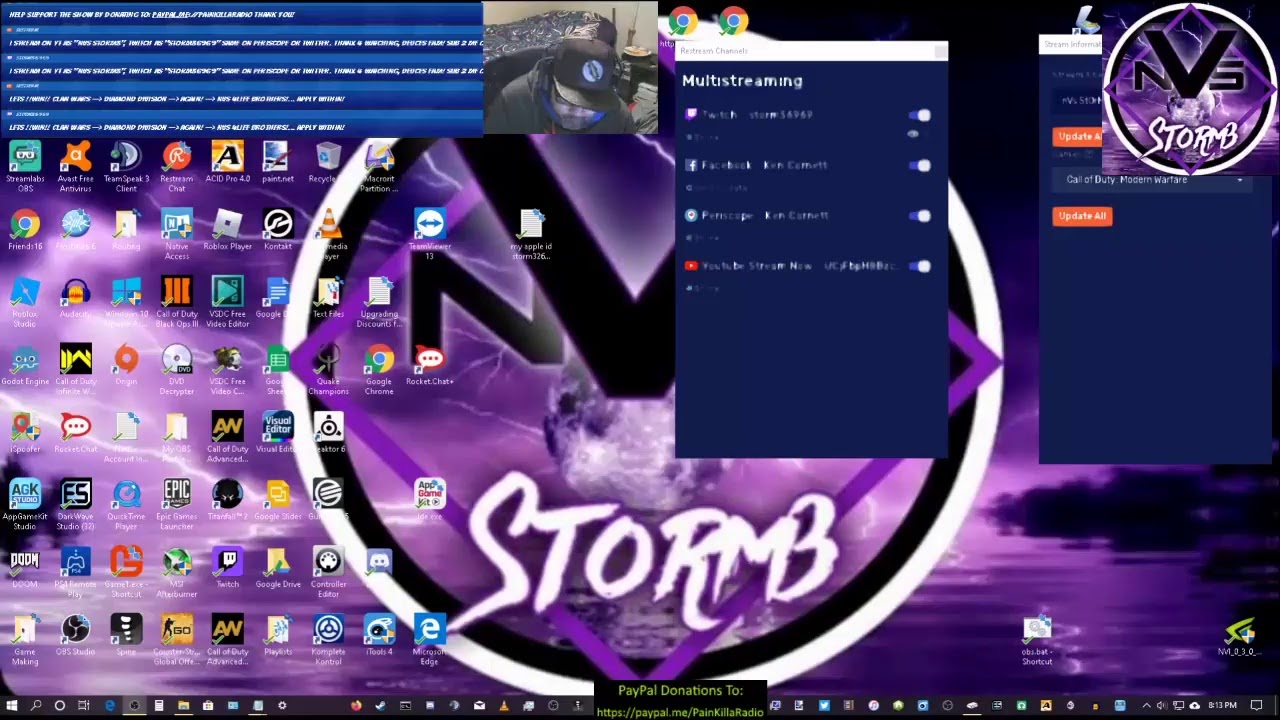Open the Counter-Strike Global Offensive icon
Image resolution: width=1280 pixels, height=720 pixels.
(177, 641)
